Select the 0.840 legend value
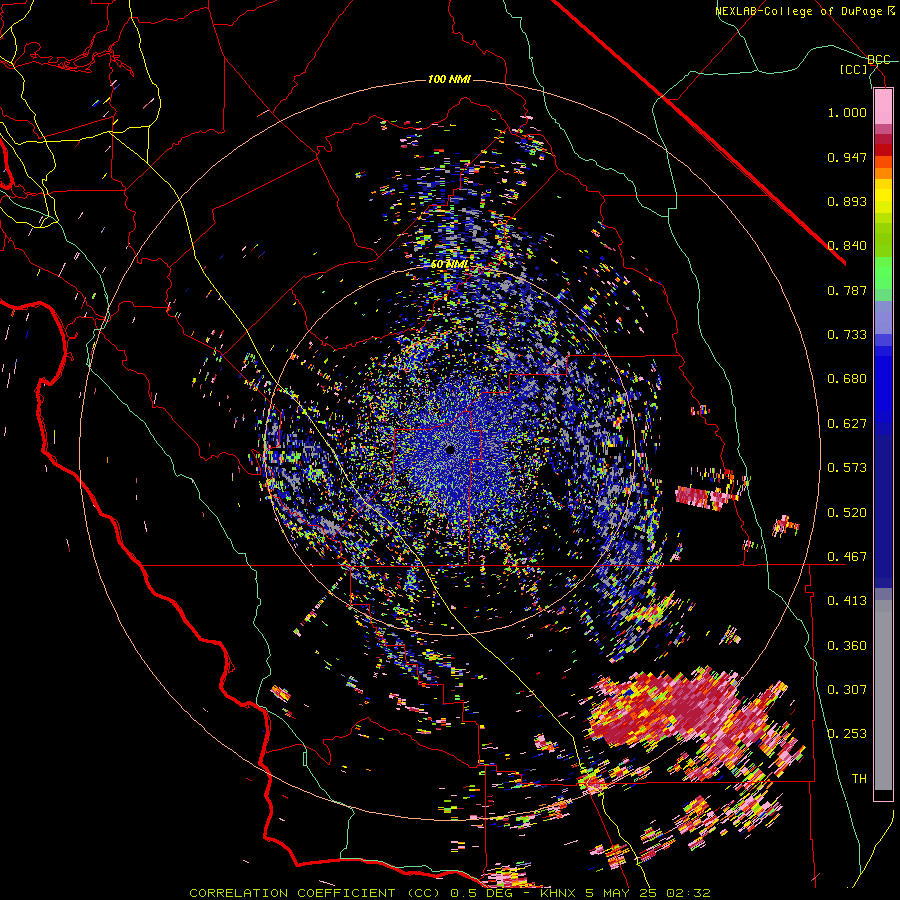This screenshot has height=900, width=900. 847,246
